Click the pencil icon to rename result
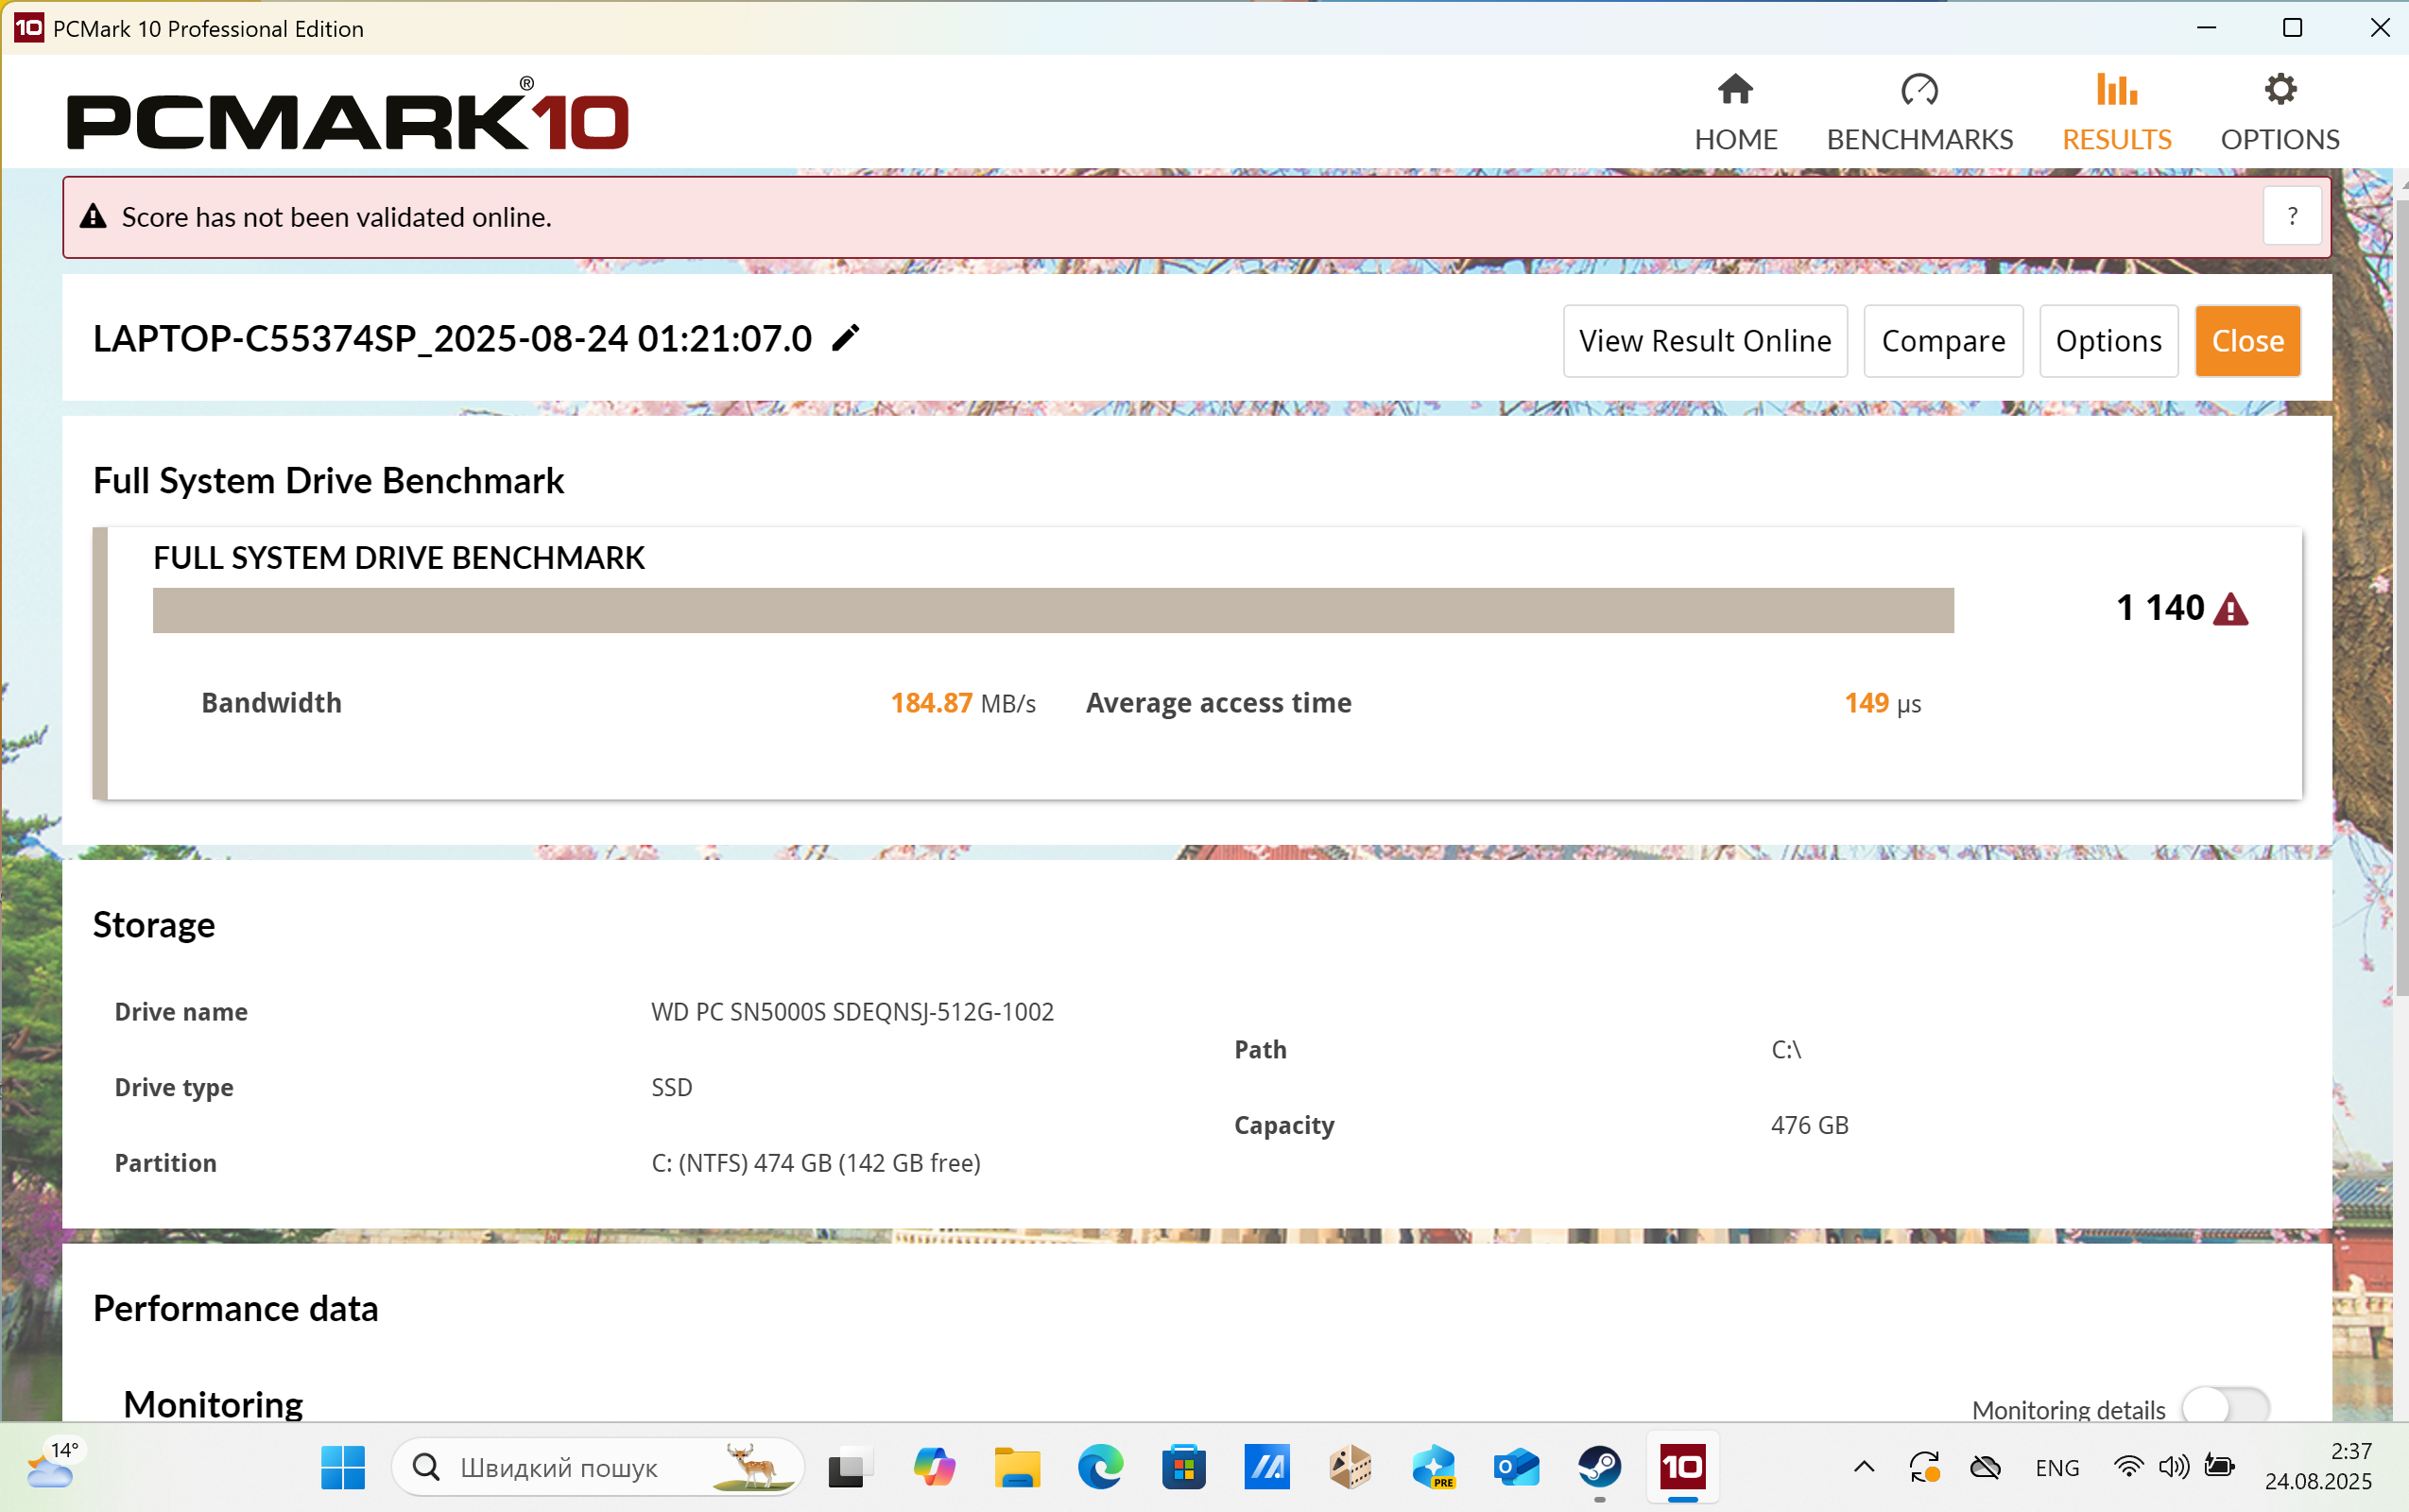This screenshot has width=2409, height=1512. (845, 339)
